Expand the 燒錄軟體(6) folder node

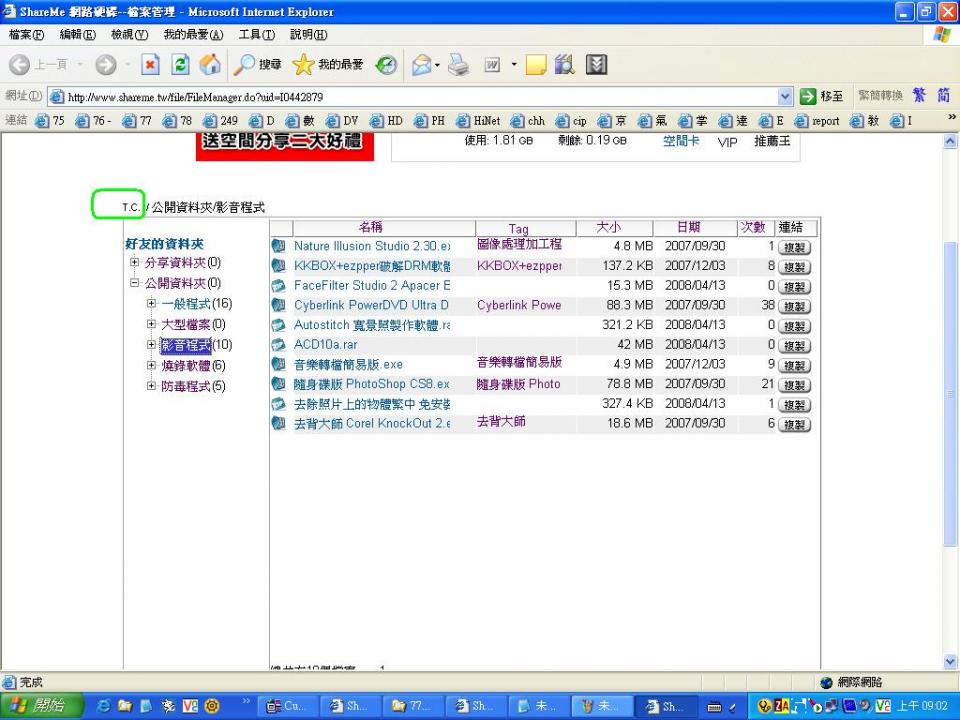[151, 366]
